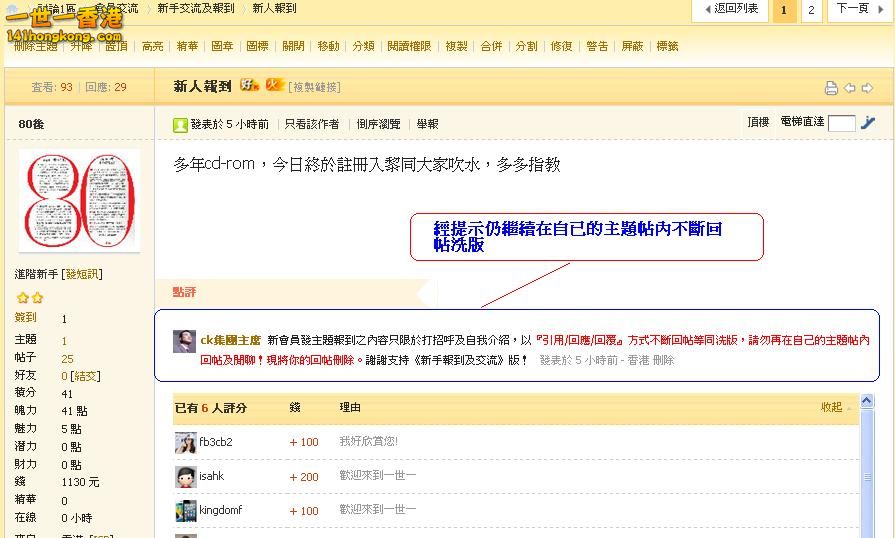Go to page 2 of thread
Viewport: 895px width, 538px height.
tap(811, 10)
